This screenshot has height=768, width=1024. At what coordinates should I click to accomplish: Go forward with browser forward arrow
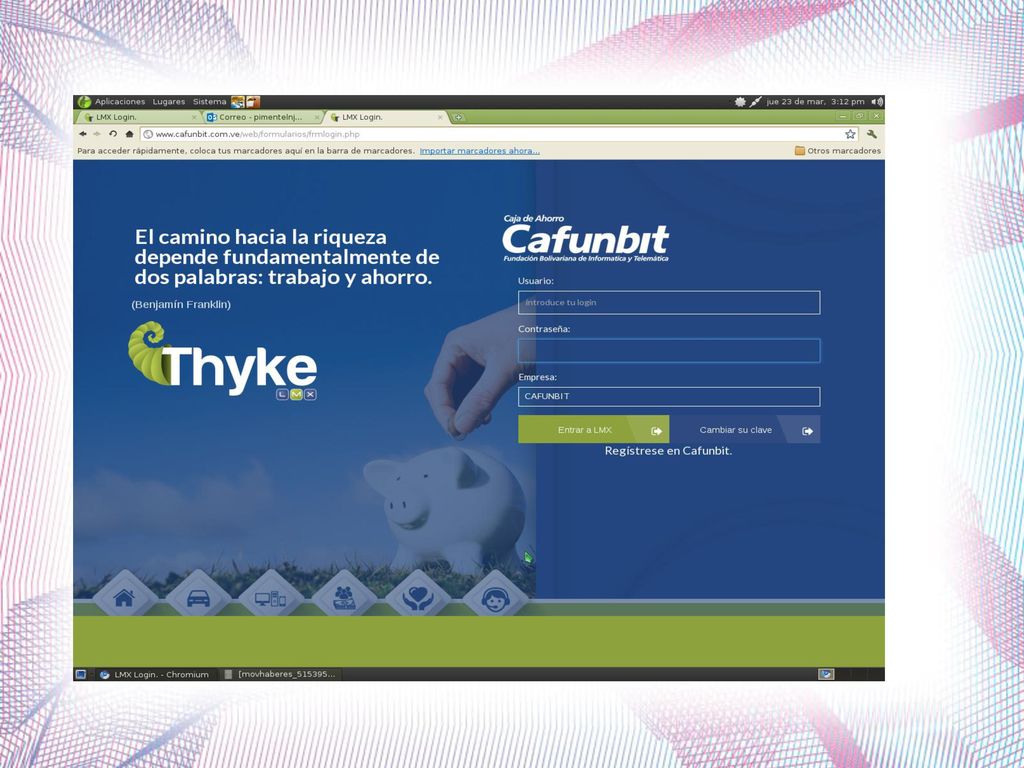point(97,134)
